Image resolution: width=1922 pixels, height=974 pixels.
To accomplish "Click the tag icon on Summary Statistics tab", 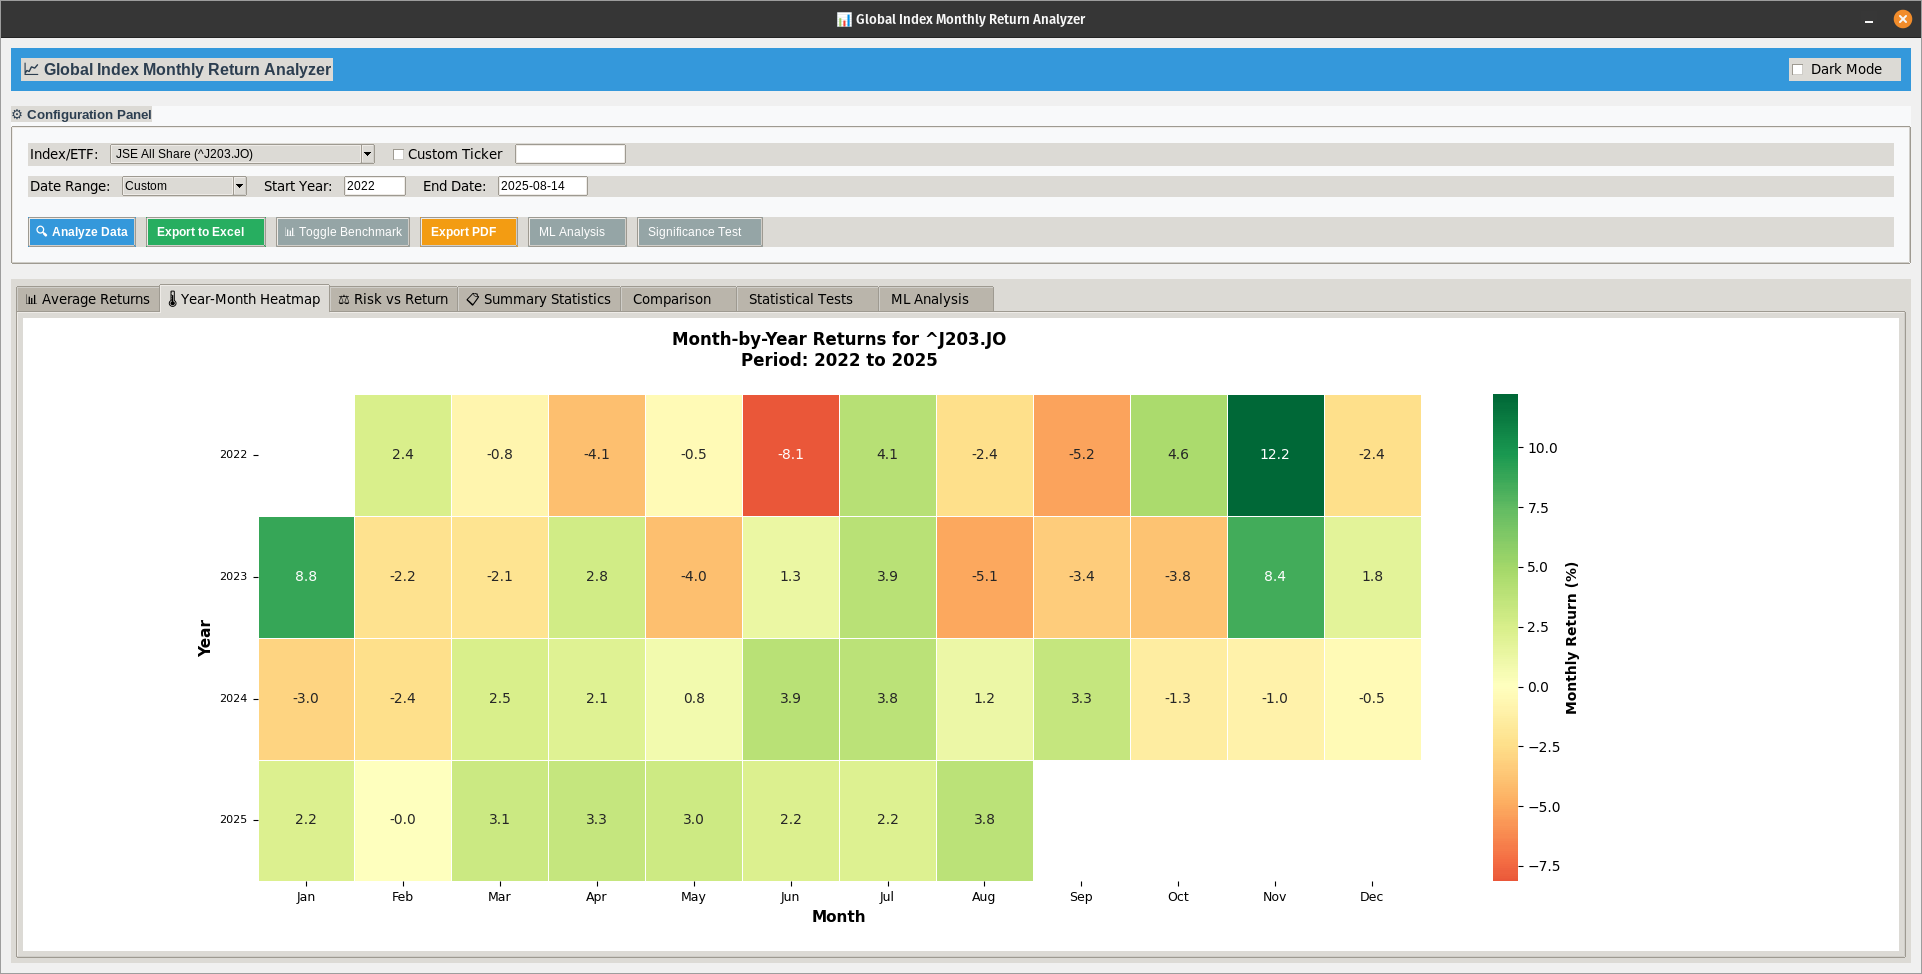I will click(x=471, y=298).
